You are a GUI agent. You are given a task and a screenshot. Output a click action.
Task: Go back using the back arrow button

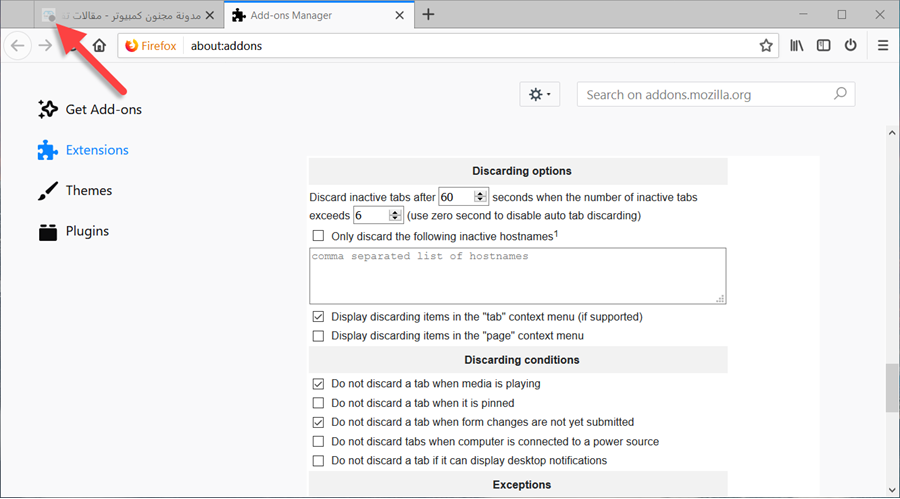click(17, 45)
